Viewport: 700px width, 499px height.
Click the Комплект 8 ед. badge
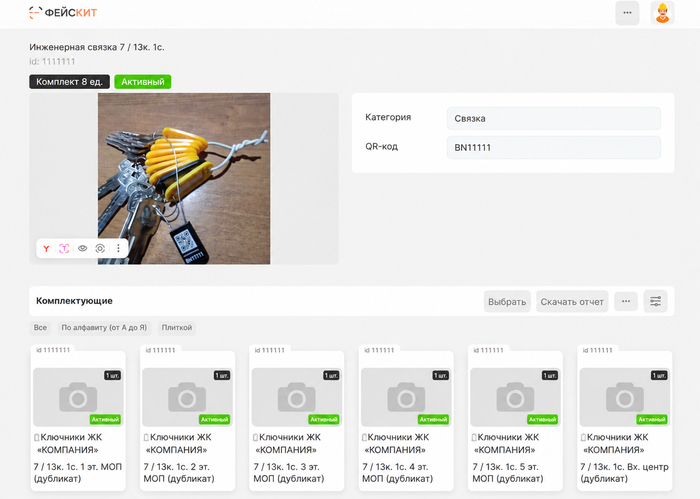point(70,82)
